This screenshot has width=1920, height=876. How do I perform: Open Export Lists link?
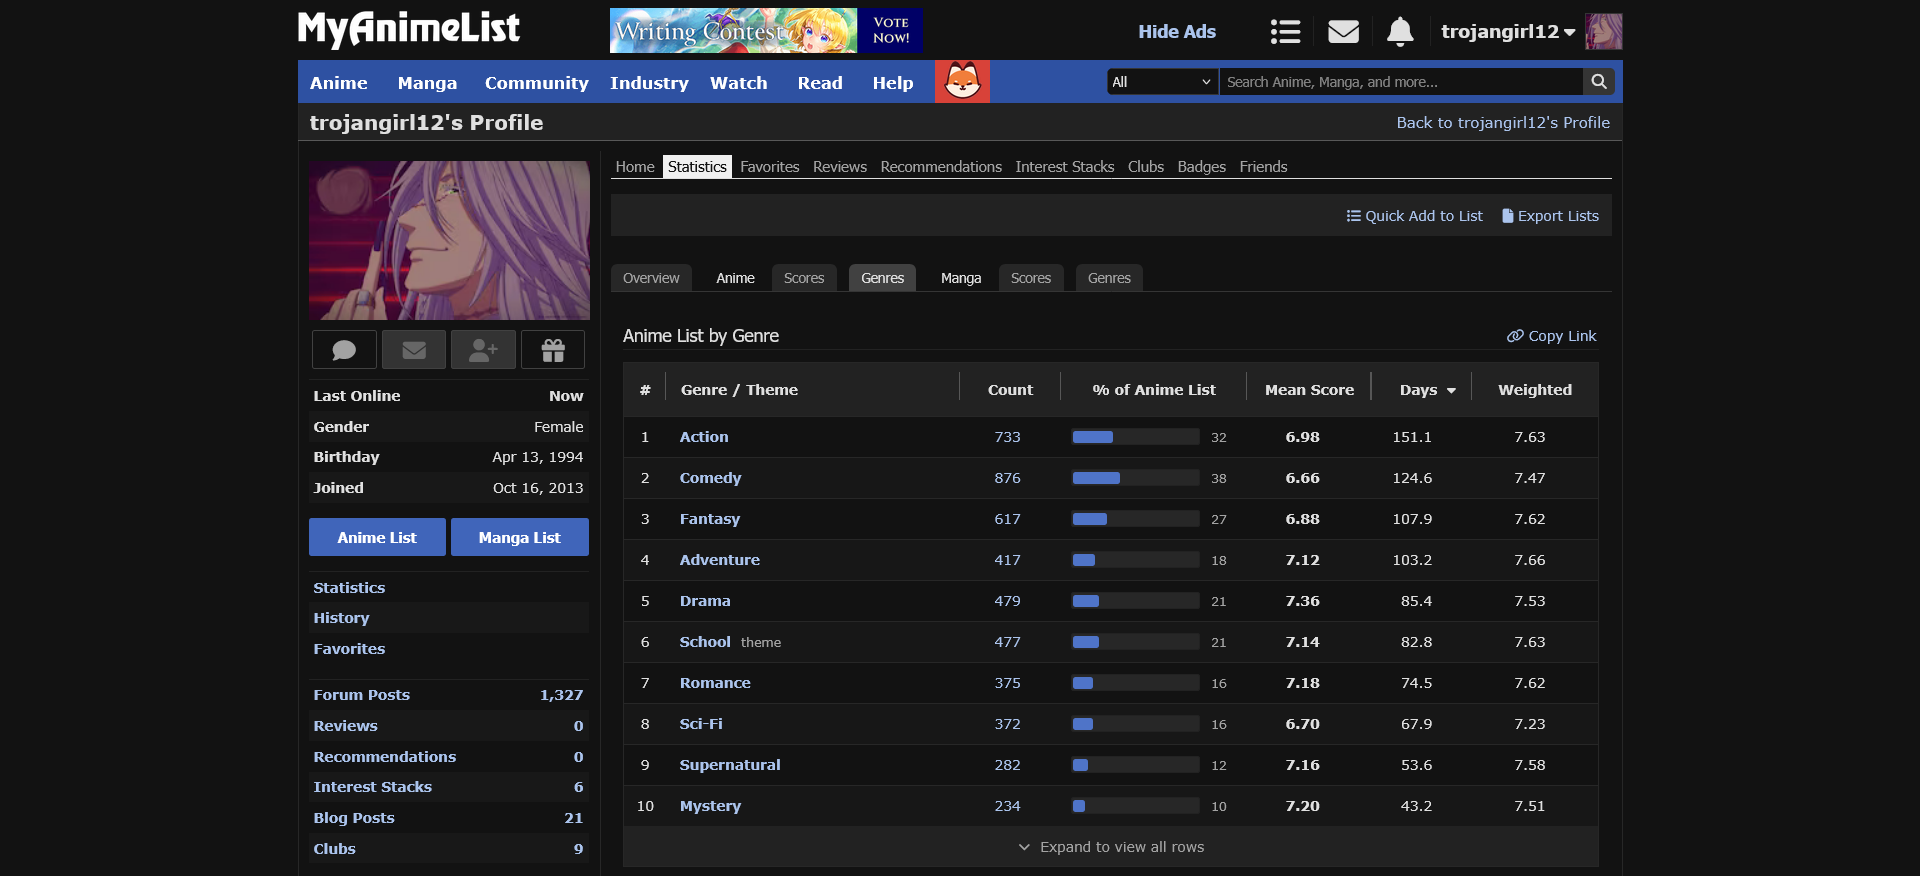tap(1550, 216)
